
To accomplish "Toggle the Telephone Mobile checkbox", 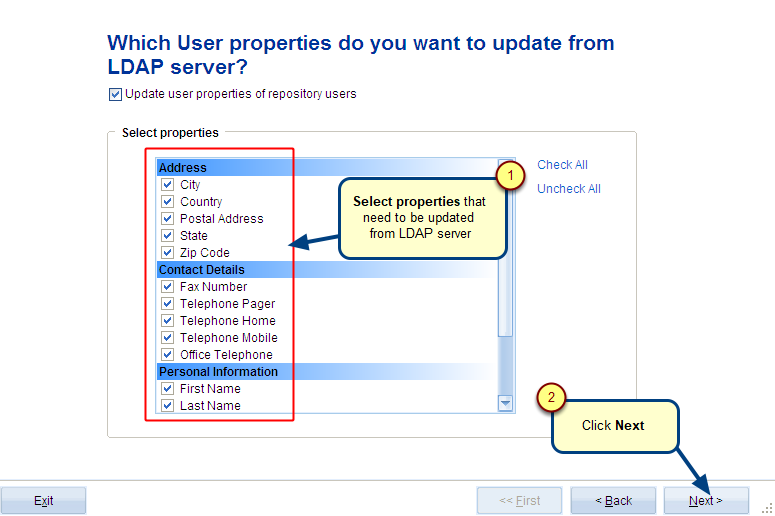I will [x=168, y=338].
